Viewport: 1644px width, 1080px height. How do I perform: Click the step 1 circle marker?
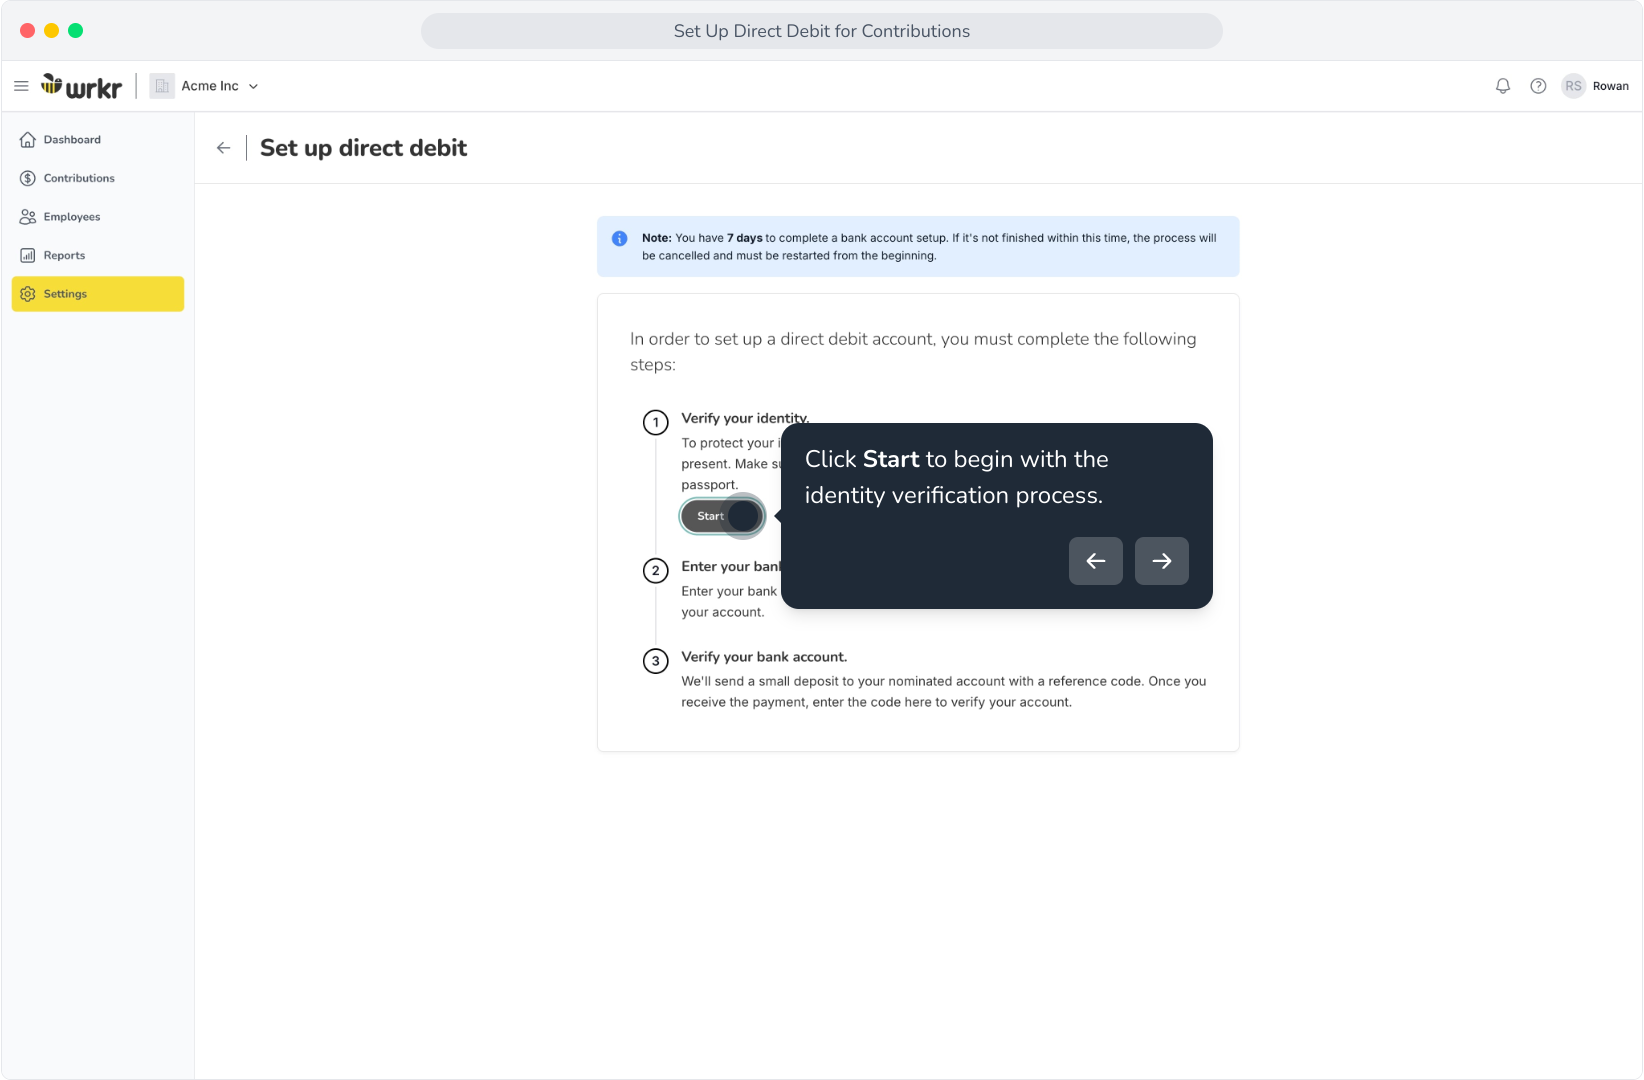656,422
